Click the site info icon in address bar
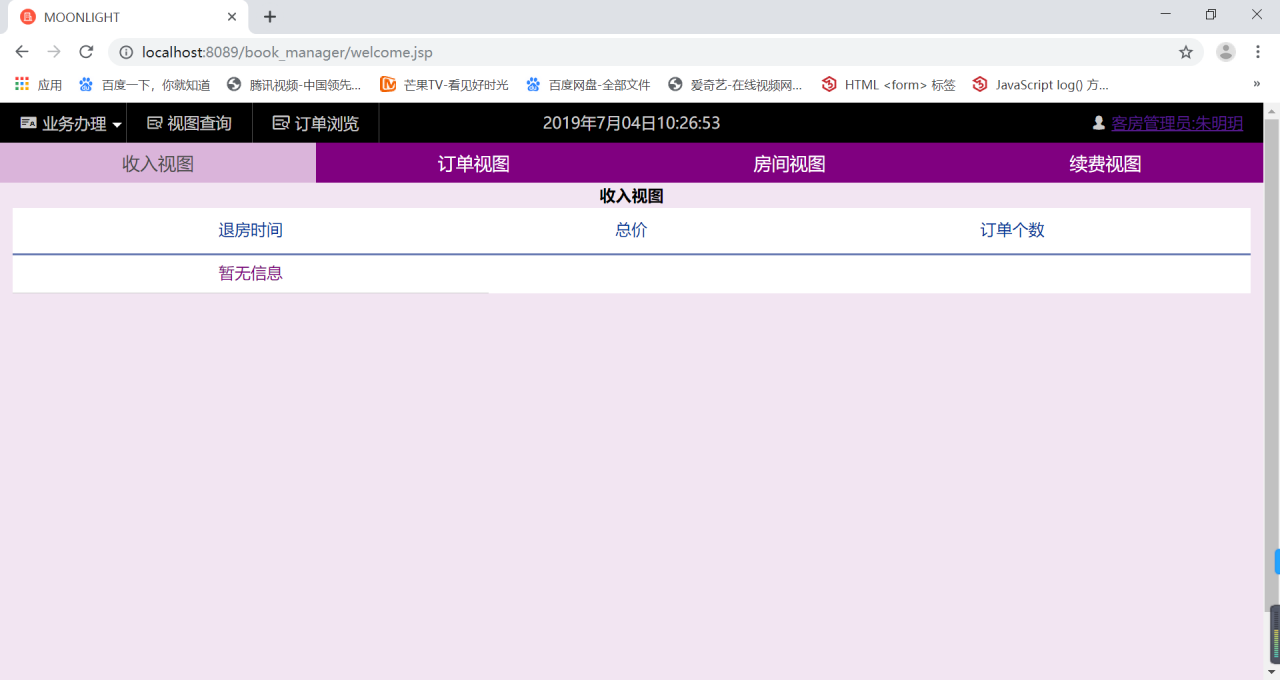1280x680 pixels. [125, 52]
